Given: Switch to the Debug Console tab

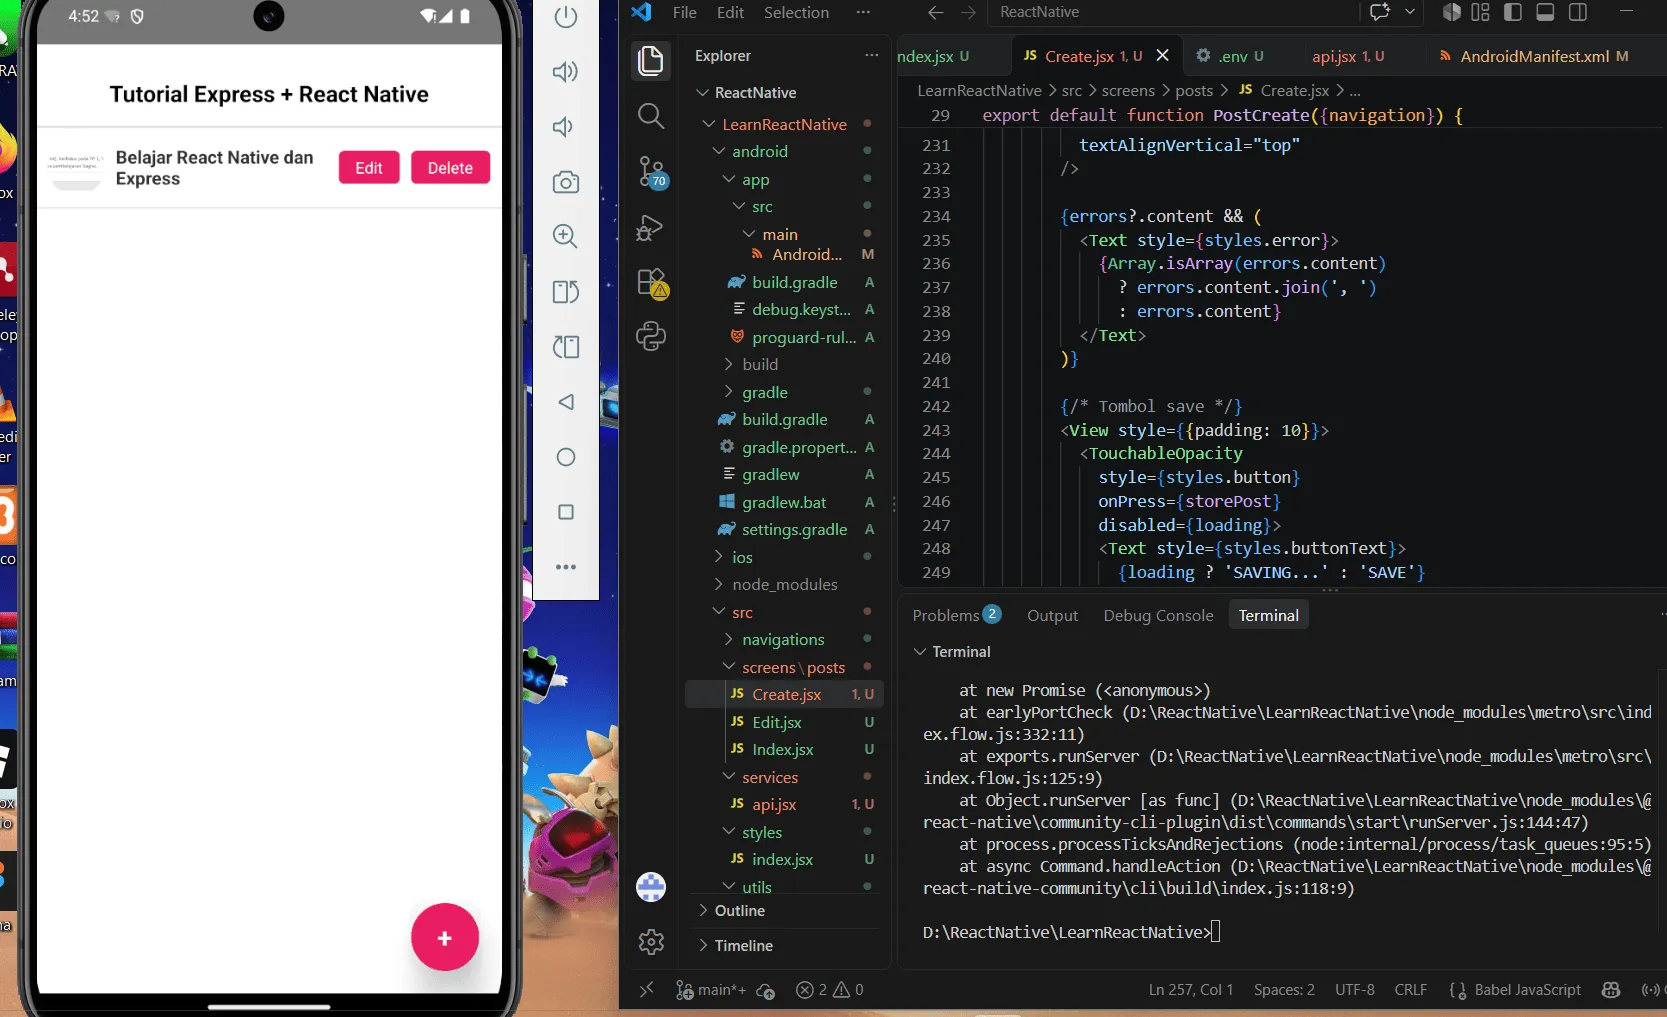Looking at the screenshot, I should 1158,615.
